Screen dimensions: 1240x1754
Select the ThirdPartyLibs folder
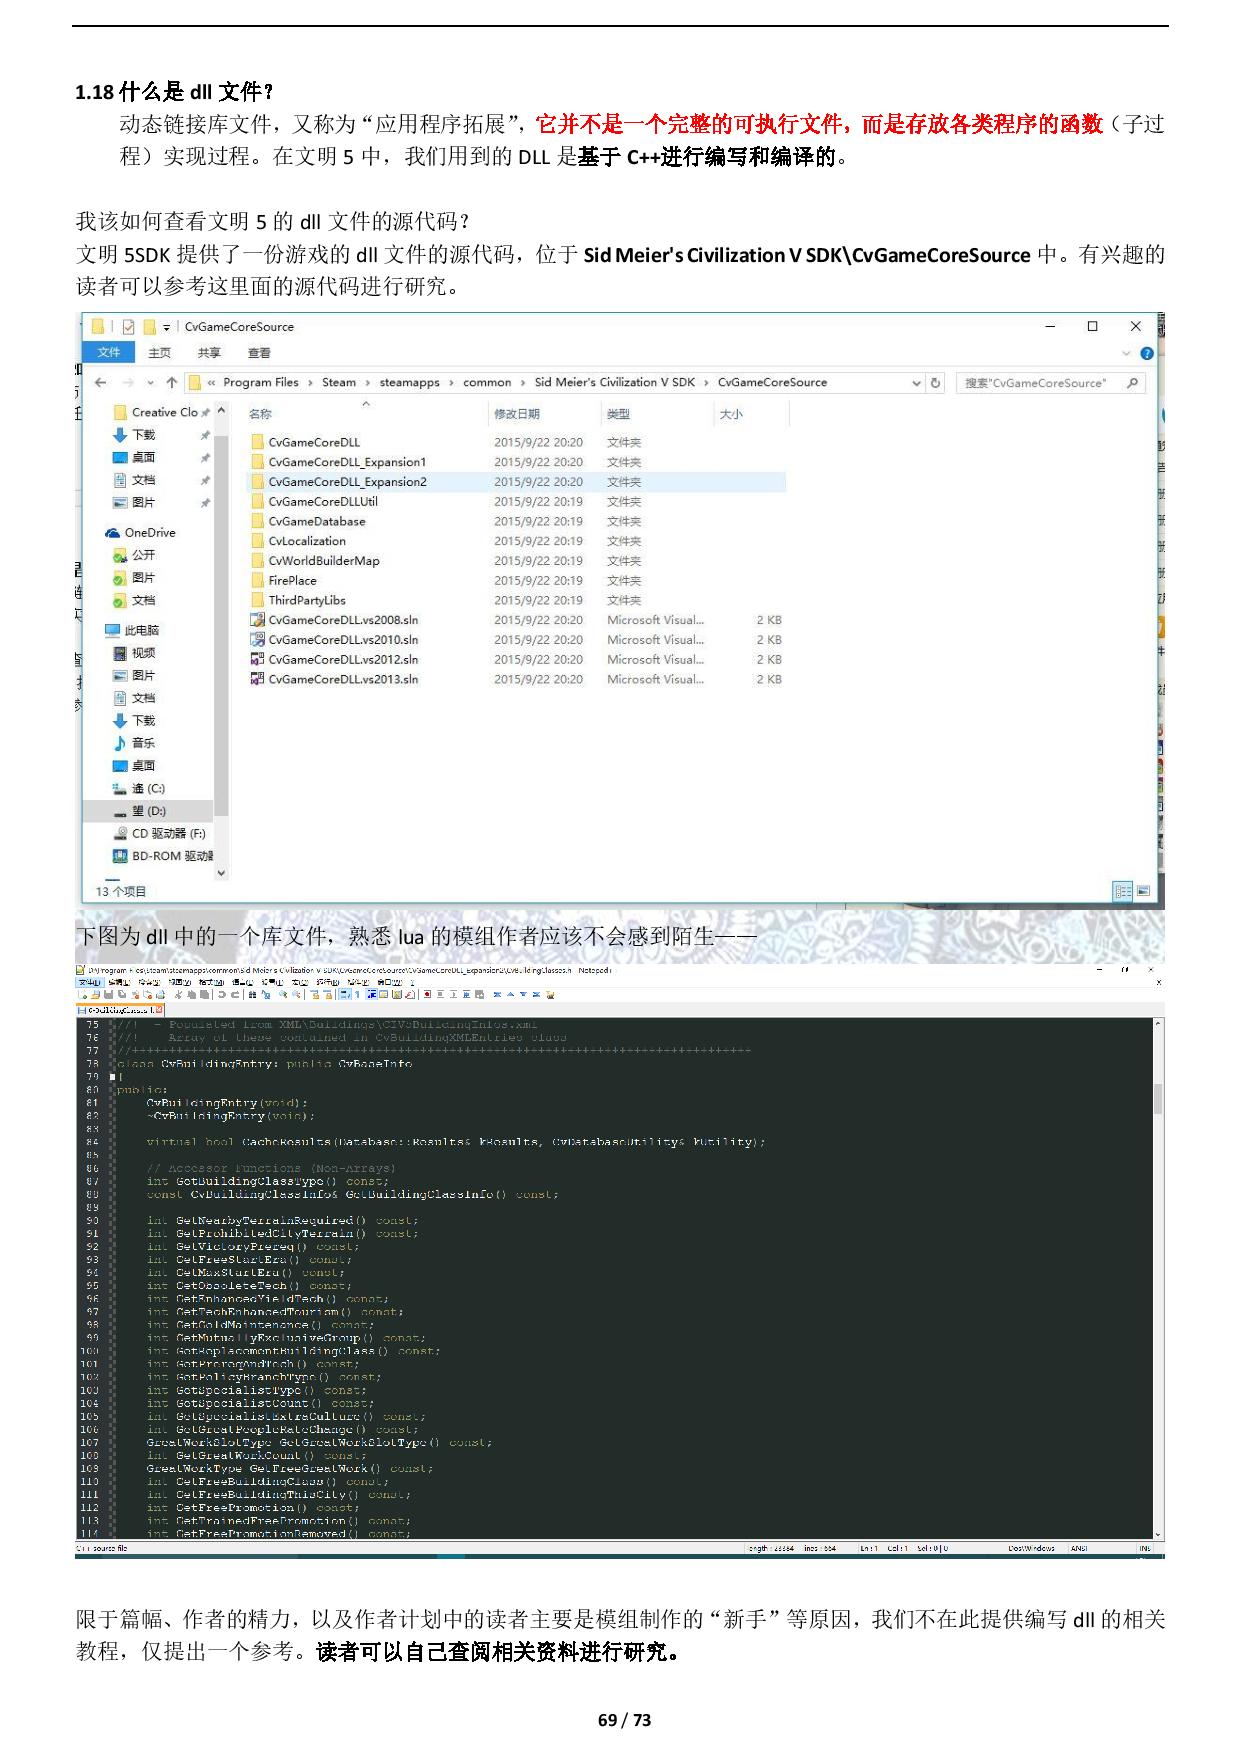(x=307, y=601)
